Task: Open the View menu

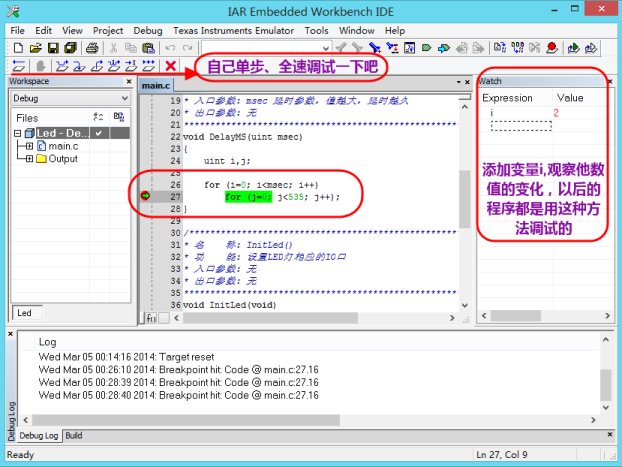Action: pyautogui.click(x=72, y=31)
